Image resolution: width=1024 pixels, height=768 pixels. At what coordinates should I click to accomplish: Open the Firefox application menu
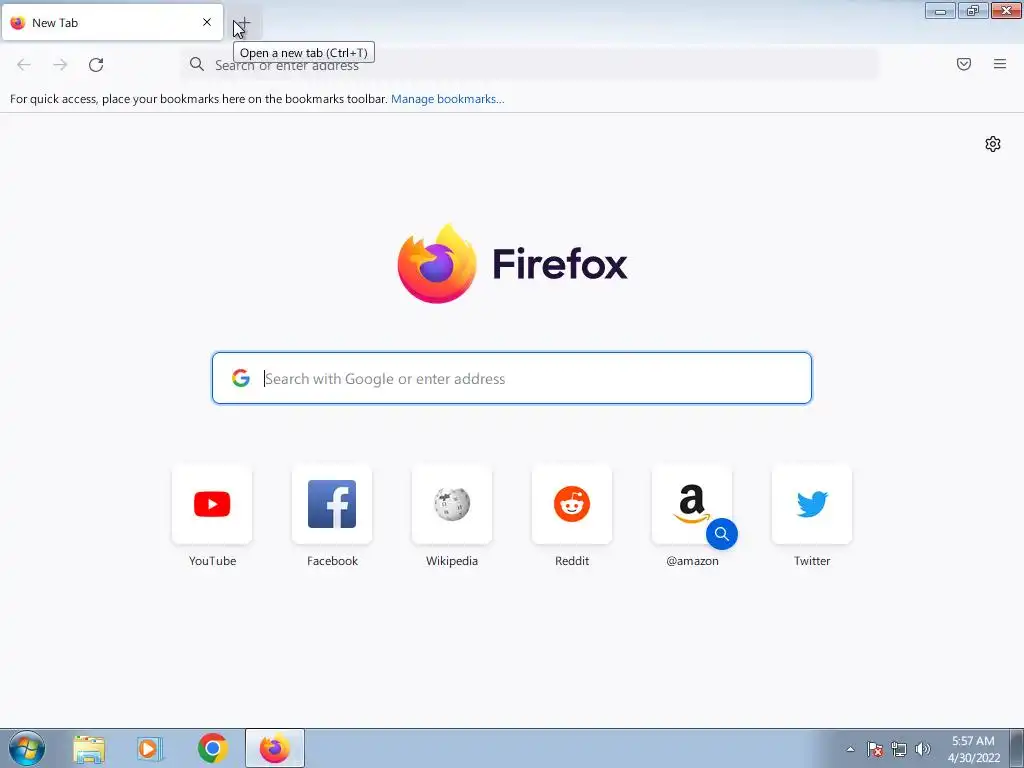(1000, 64)
